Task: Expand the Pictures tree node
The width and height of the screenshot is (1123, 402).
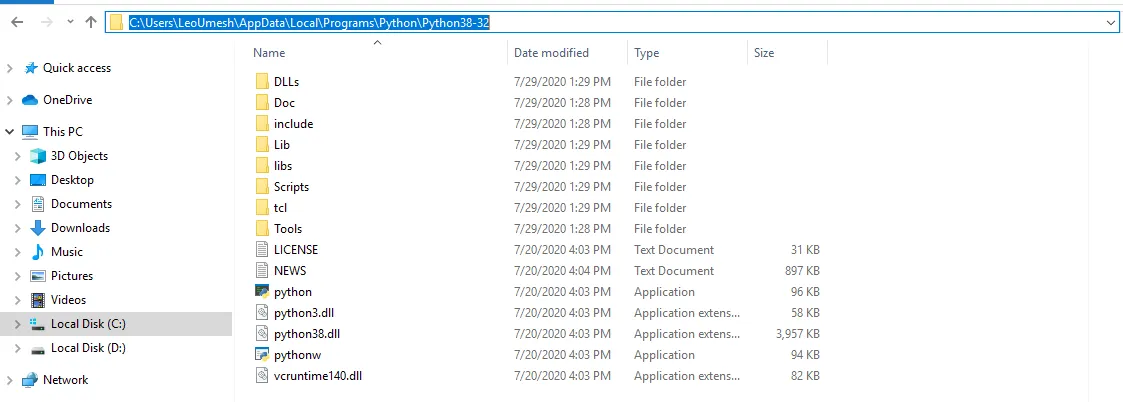Action: click(18, 276)
